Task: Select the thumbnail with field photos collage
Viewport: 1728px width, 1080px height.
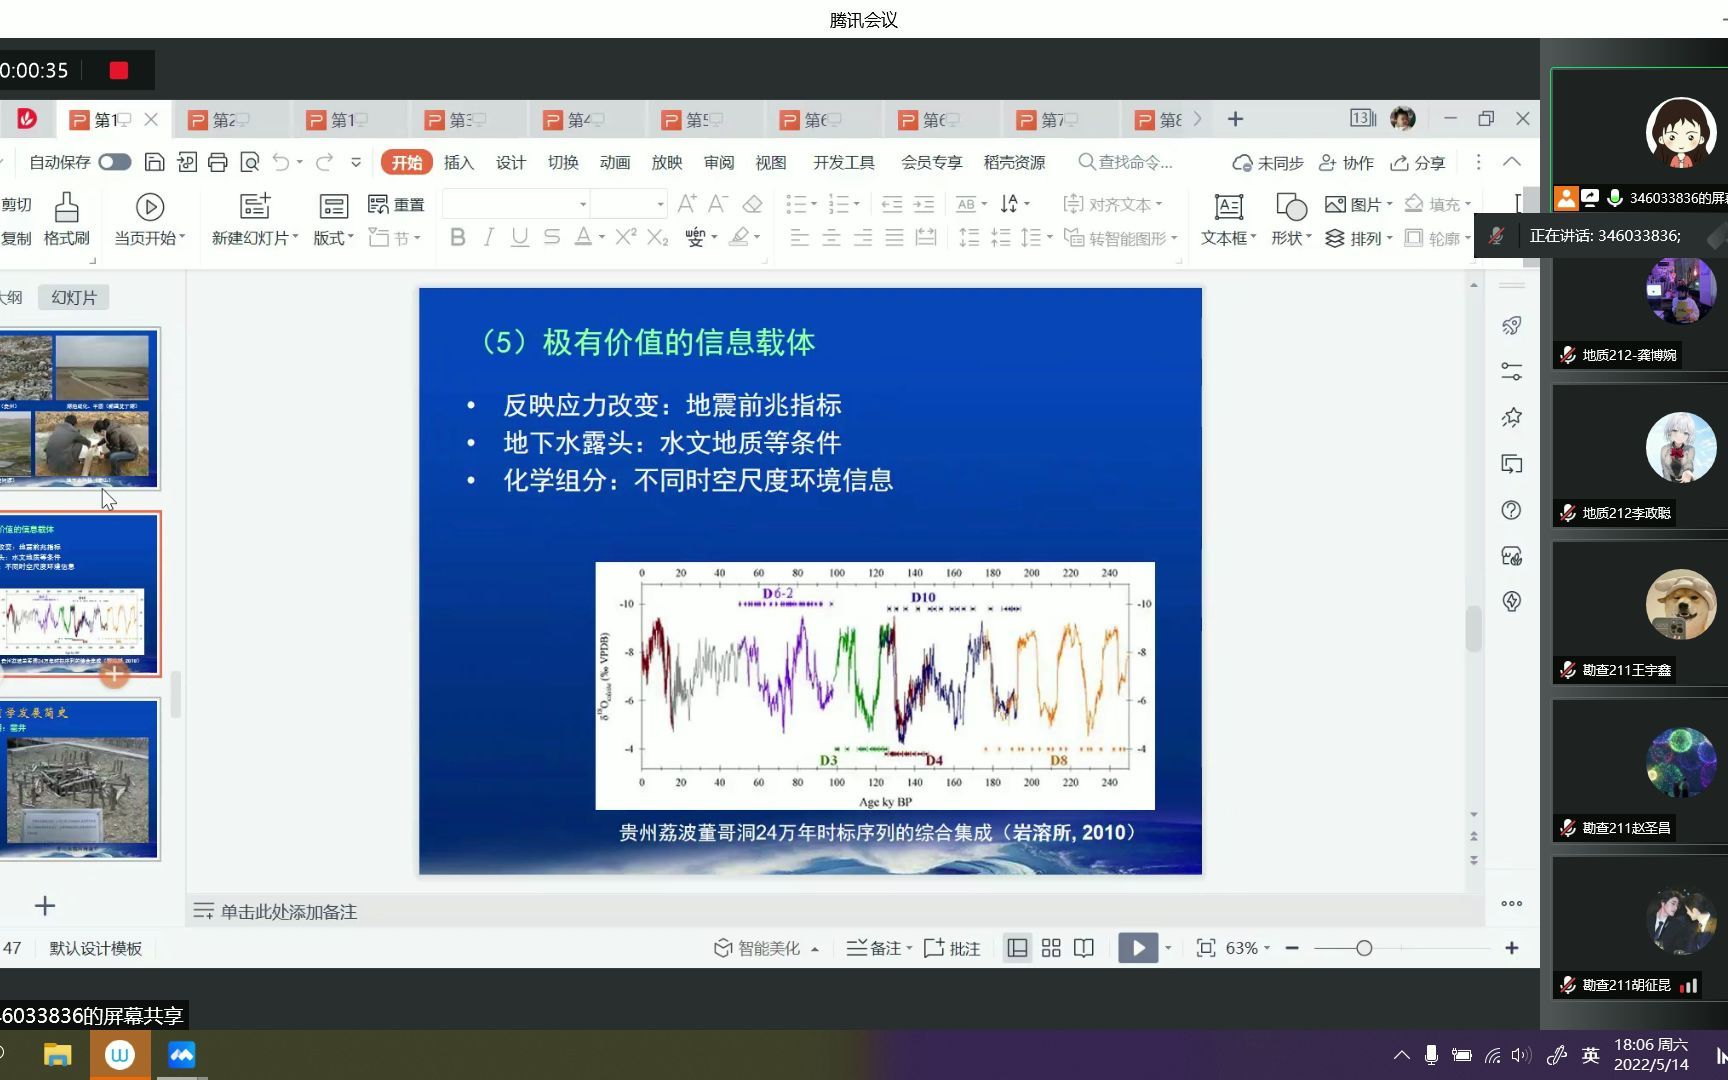Action: pos(80,408)
